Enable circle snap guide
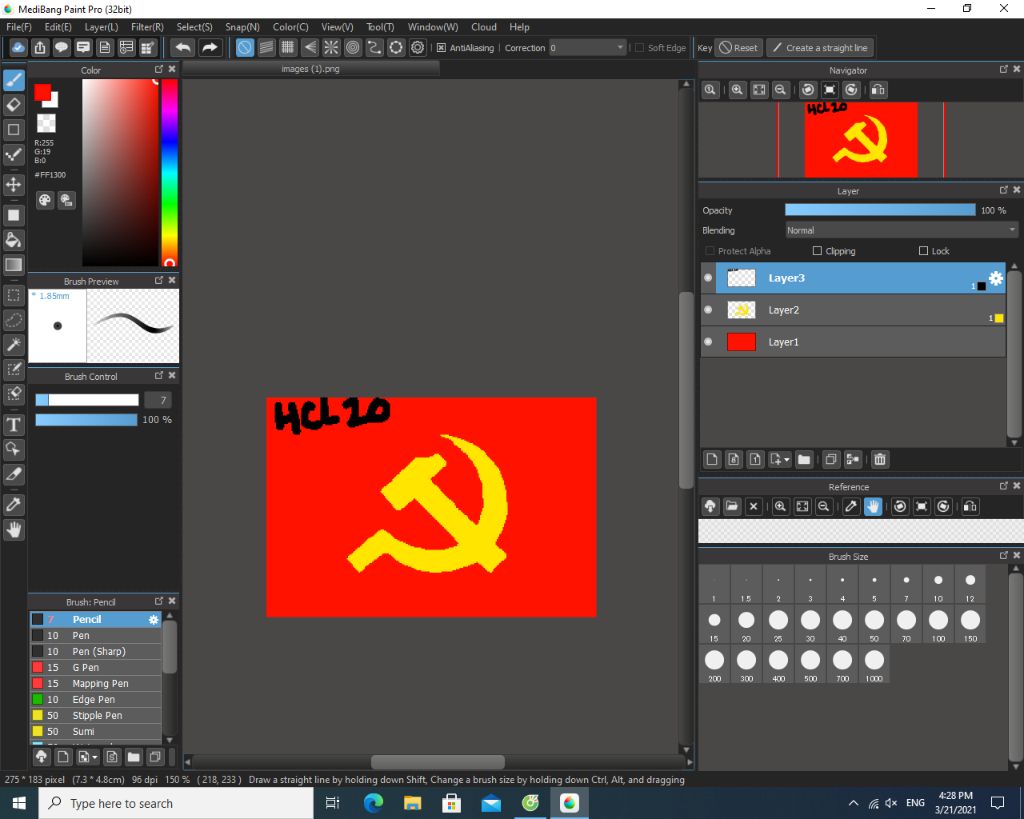The width and height of the screenshot is (1024, 819). point(353,48)
